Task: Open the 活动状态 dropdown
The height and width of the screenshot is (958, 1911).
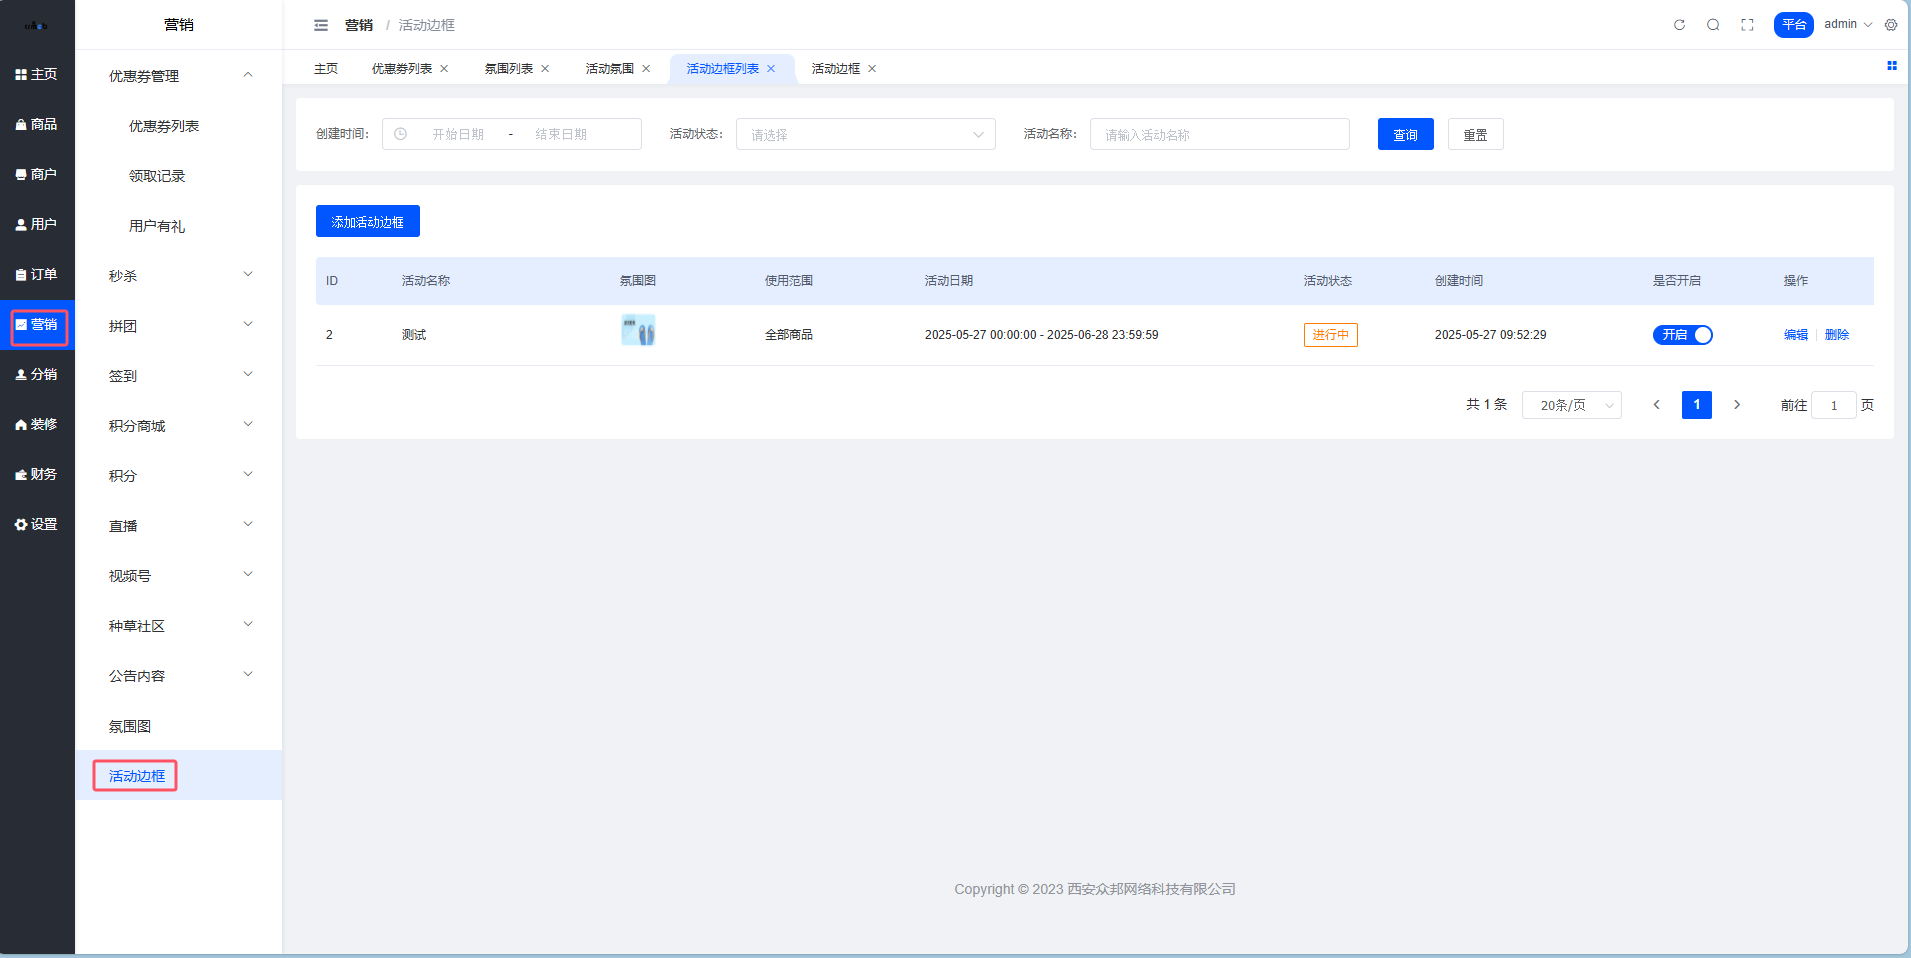Action: point(865,134)
